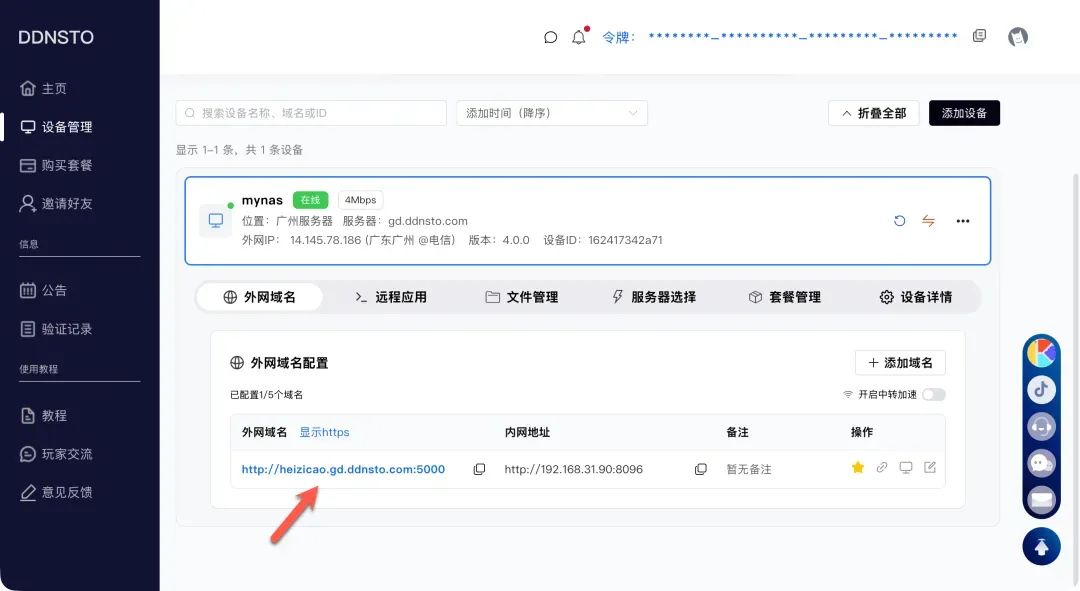The height and width of the screenshot is (591, 1080).
Task: Click the orange switch arrows icon for mynas
Action: click(x=928, y=221)
